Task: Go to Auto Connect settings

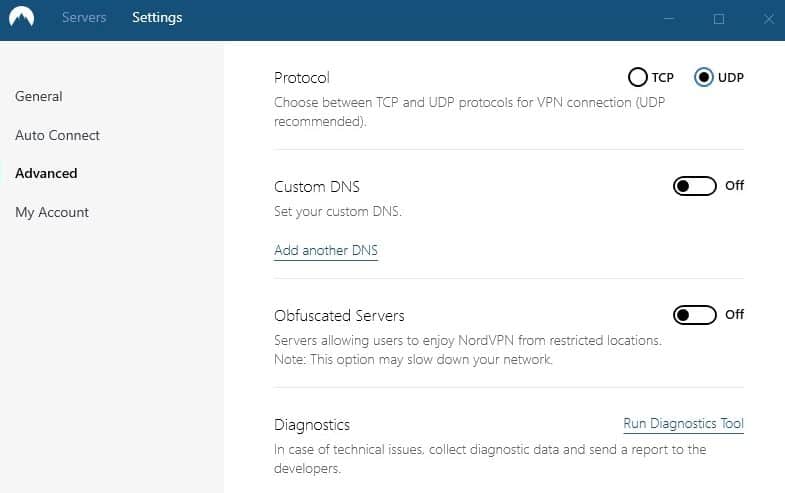Action: click(x=57, y=135)
